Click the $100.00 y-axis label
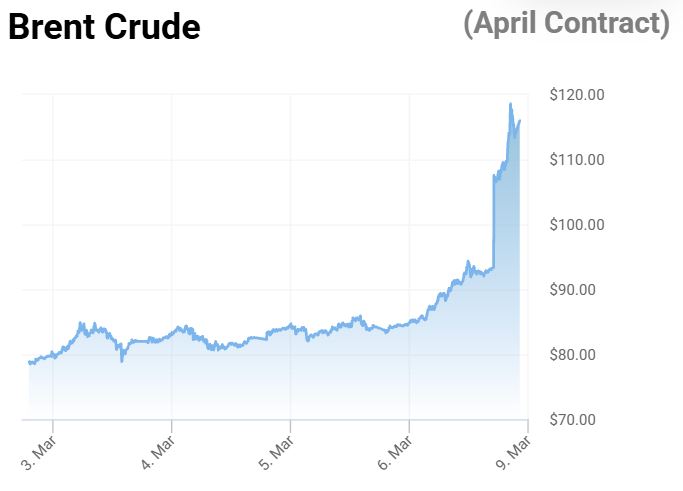The height and width of the screenshot is (491, 683). click(x=577, y=225)
